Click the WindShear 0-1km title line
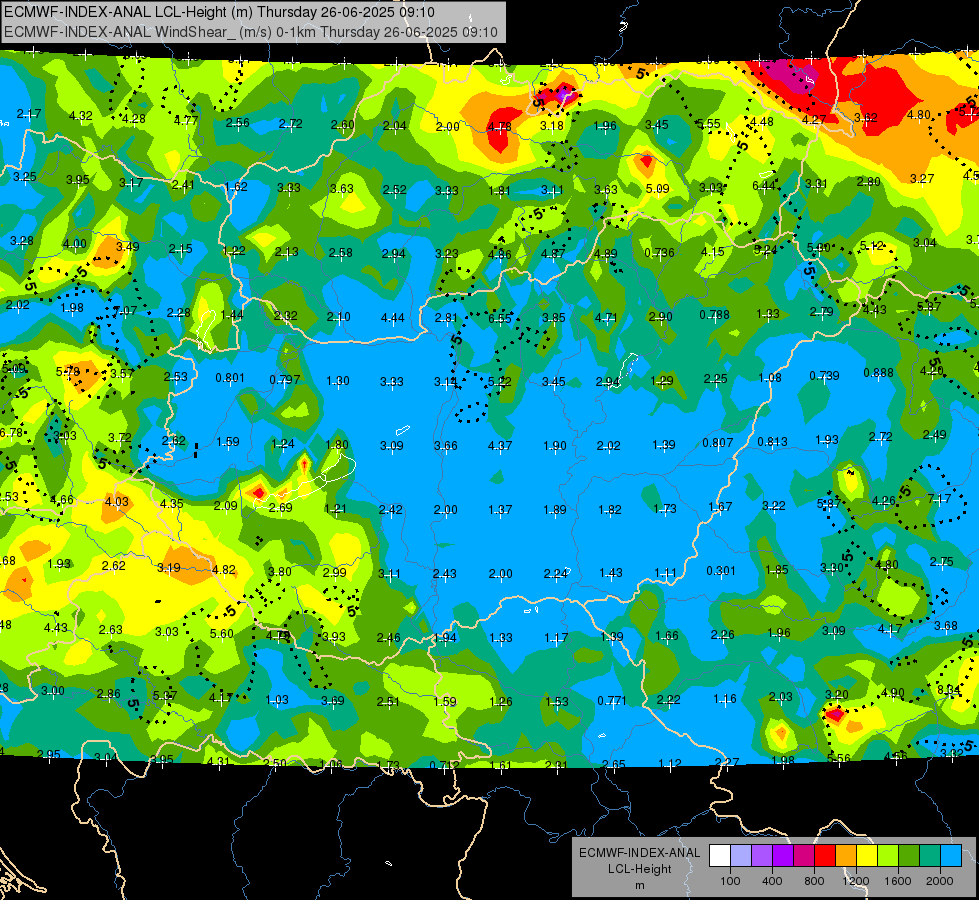The height and width of the screenshot is (900, 979). point(251,32)
